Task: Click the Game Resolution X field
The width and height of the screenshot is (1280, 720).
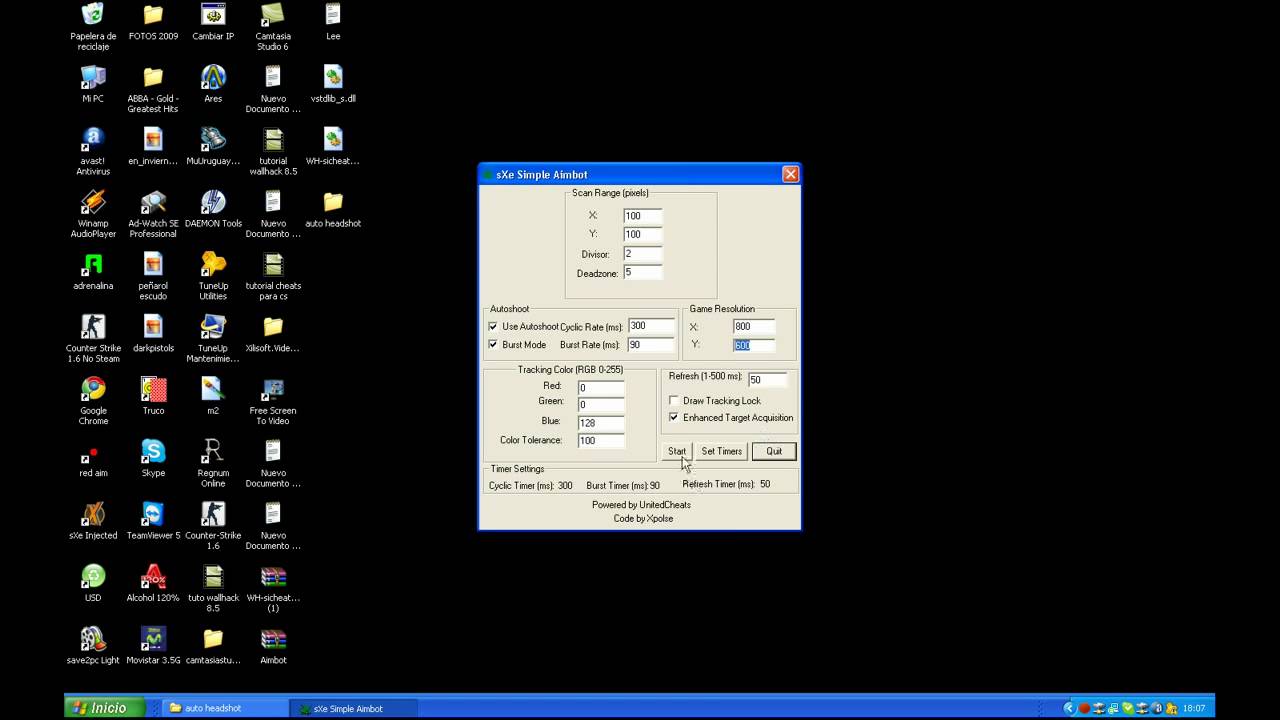Action: point(754,327)
